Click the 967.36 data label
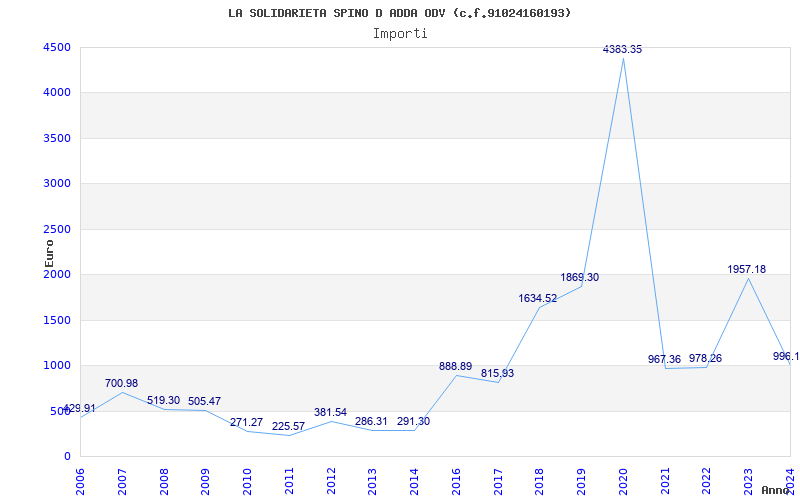Image resolution: width=800 pixels, height=500 pixels. click(x=664, y=359)
